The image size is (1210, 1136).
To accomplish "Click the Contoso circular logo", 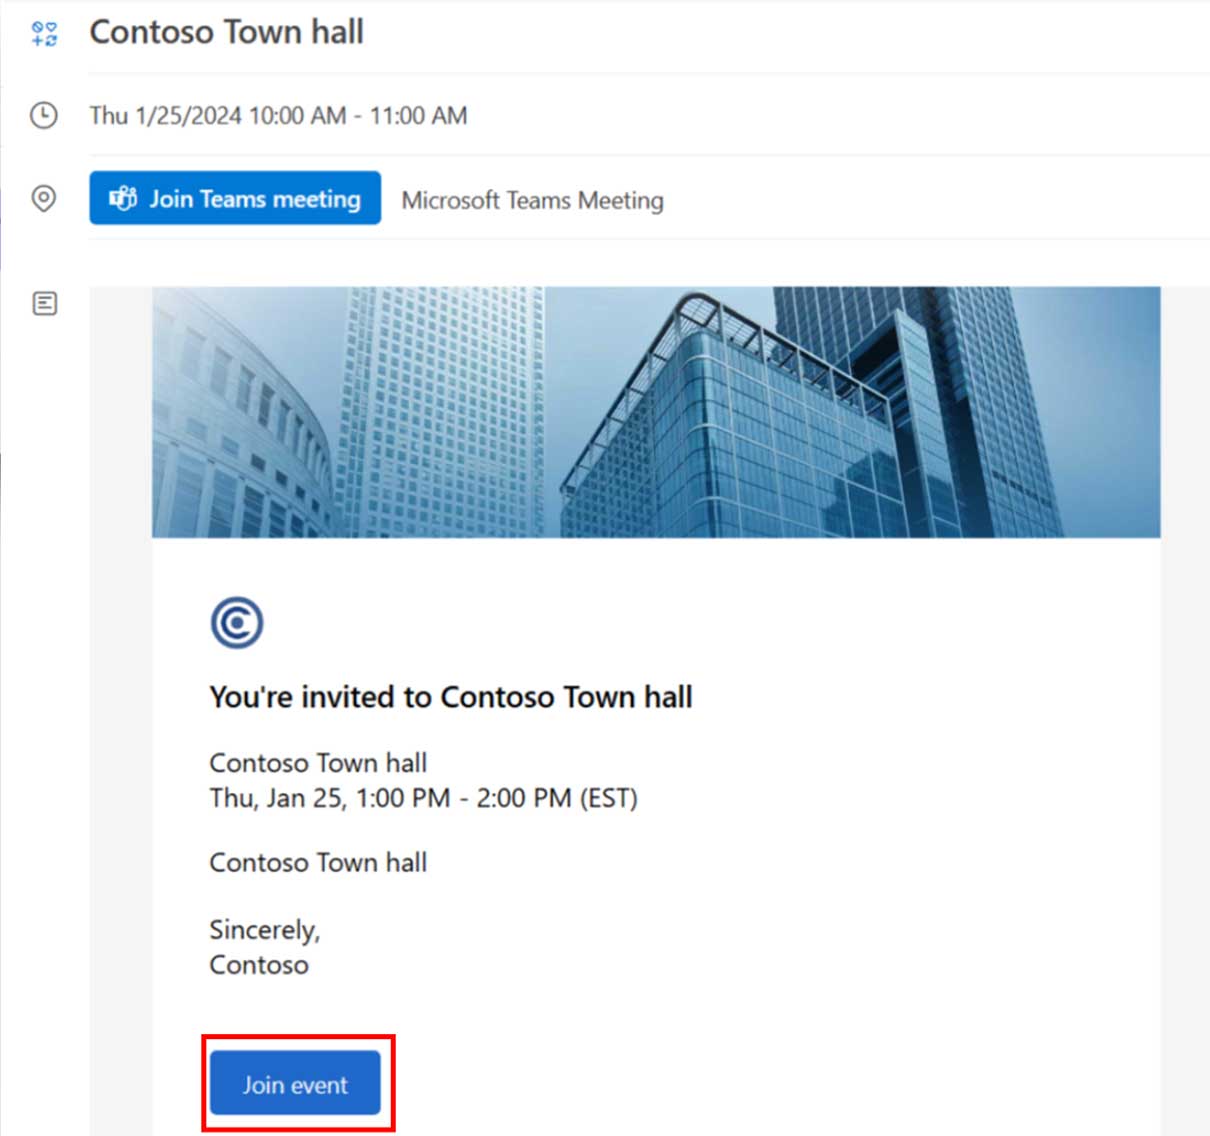I will [237, 623].
